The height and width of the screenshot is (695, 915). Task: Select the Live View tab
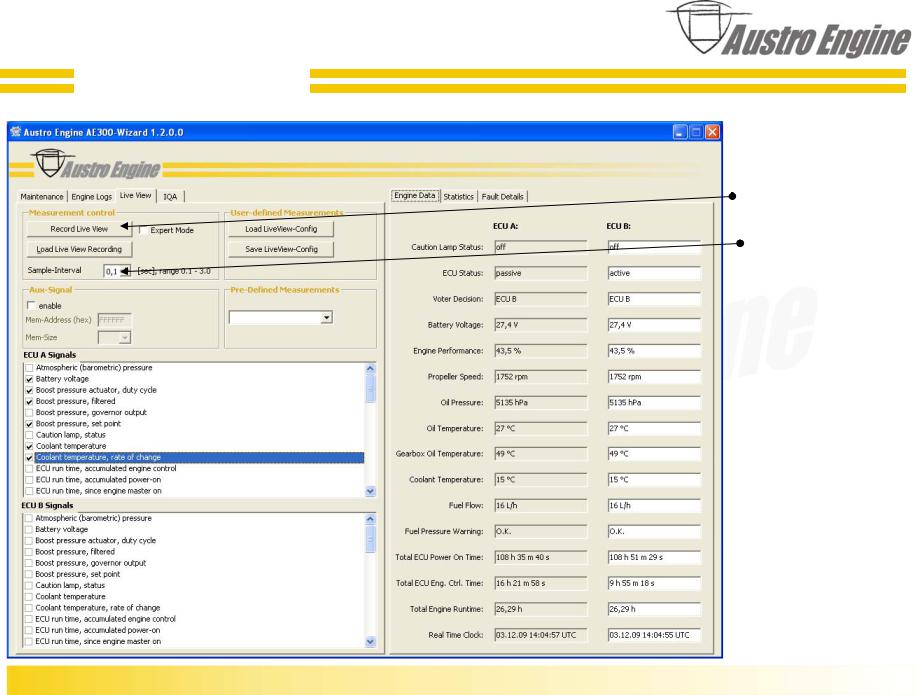click(x=135, y=195)
